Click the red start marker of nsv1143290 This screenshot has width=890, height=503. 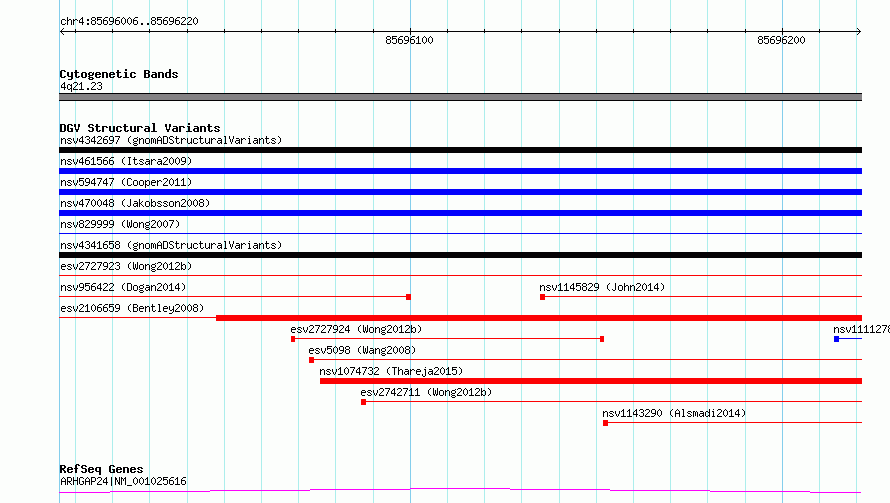click(606, 423)
